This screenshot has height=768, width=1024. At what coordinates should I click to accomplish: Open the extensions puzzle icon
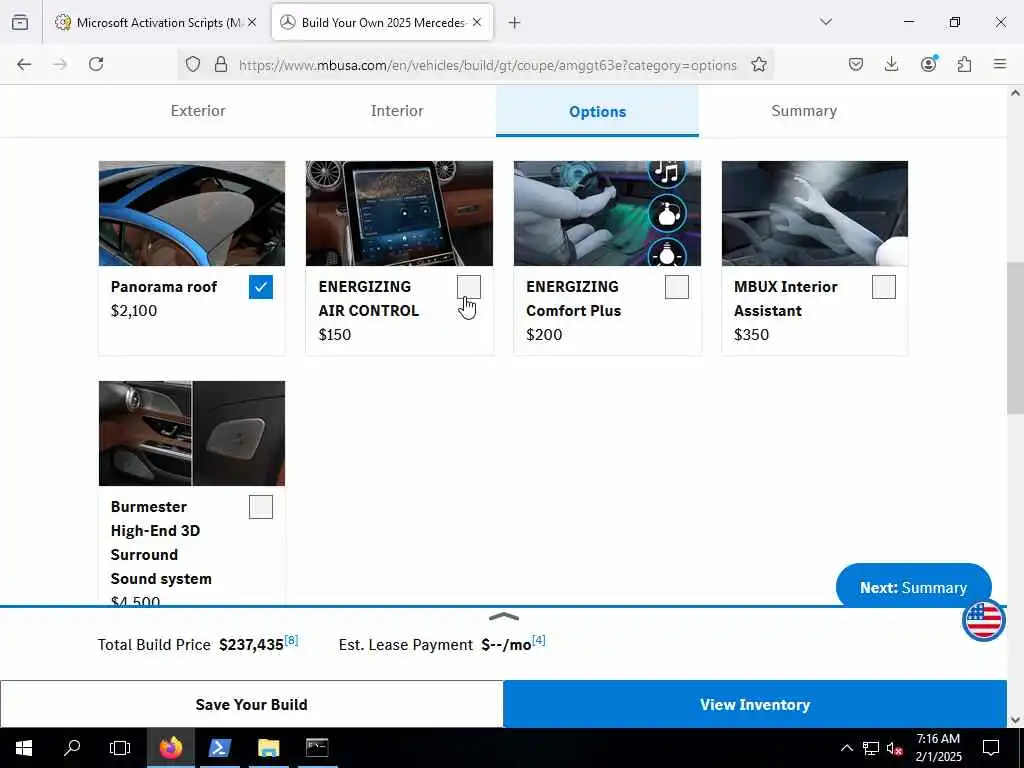964,64
